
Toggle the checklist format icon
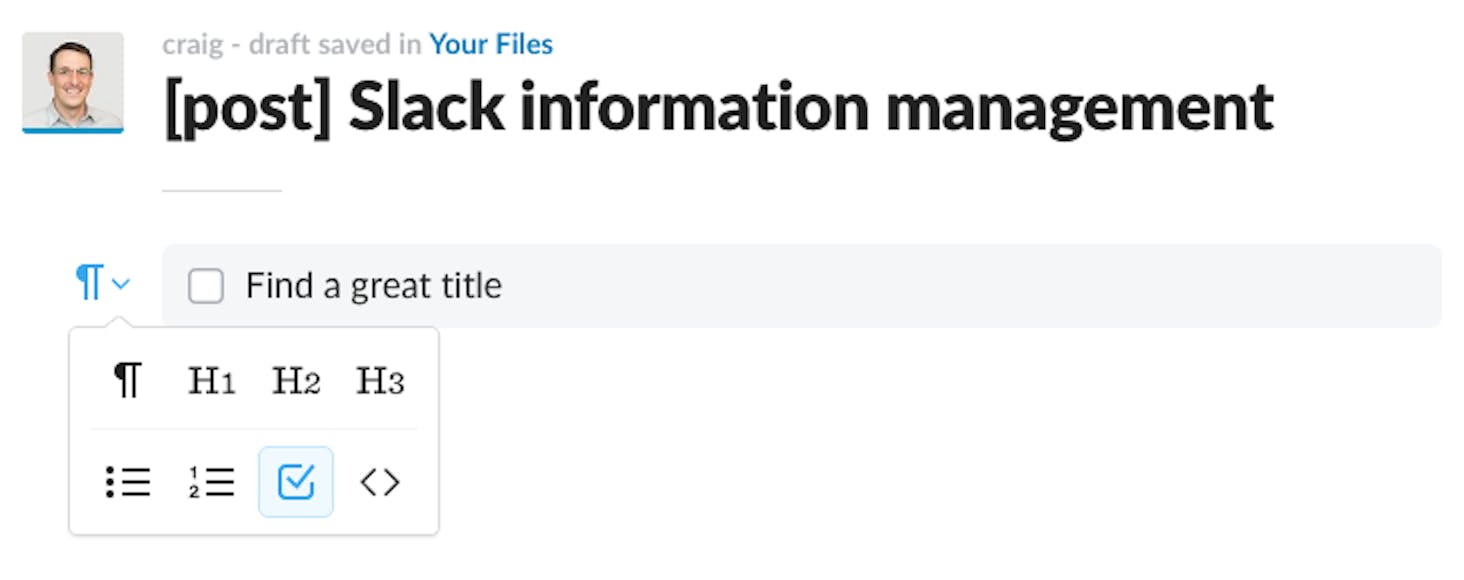click(x=296, y=482)
